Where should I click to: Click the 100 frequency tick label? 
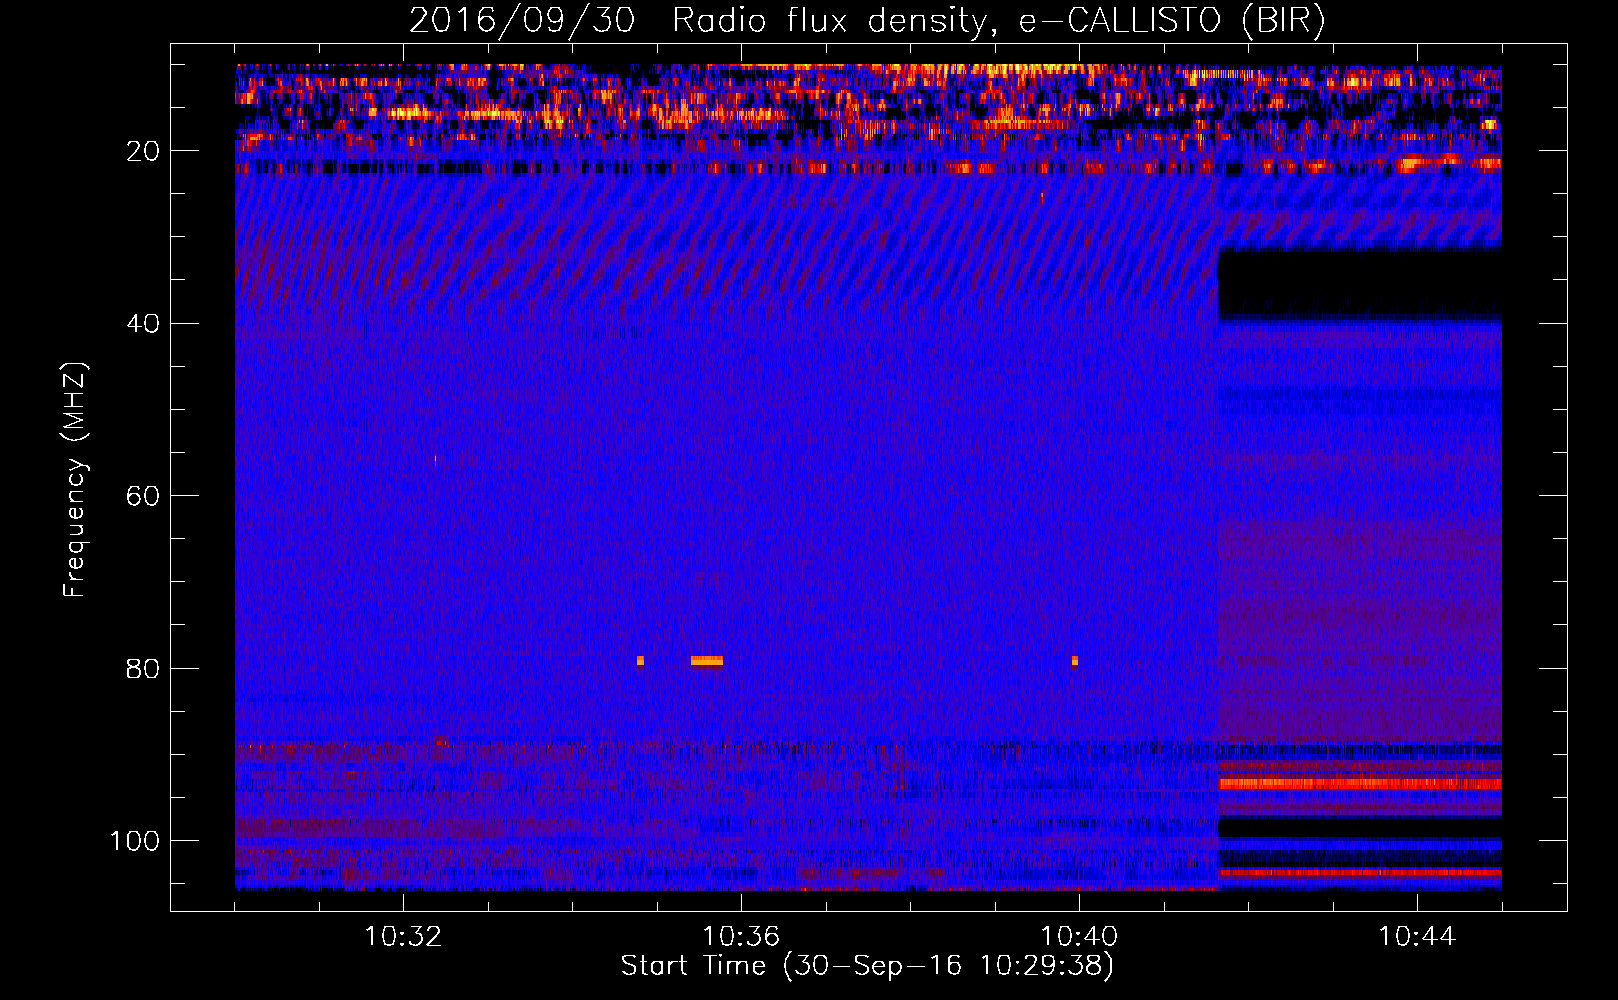(x=135, y=841)
